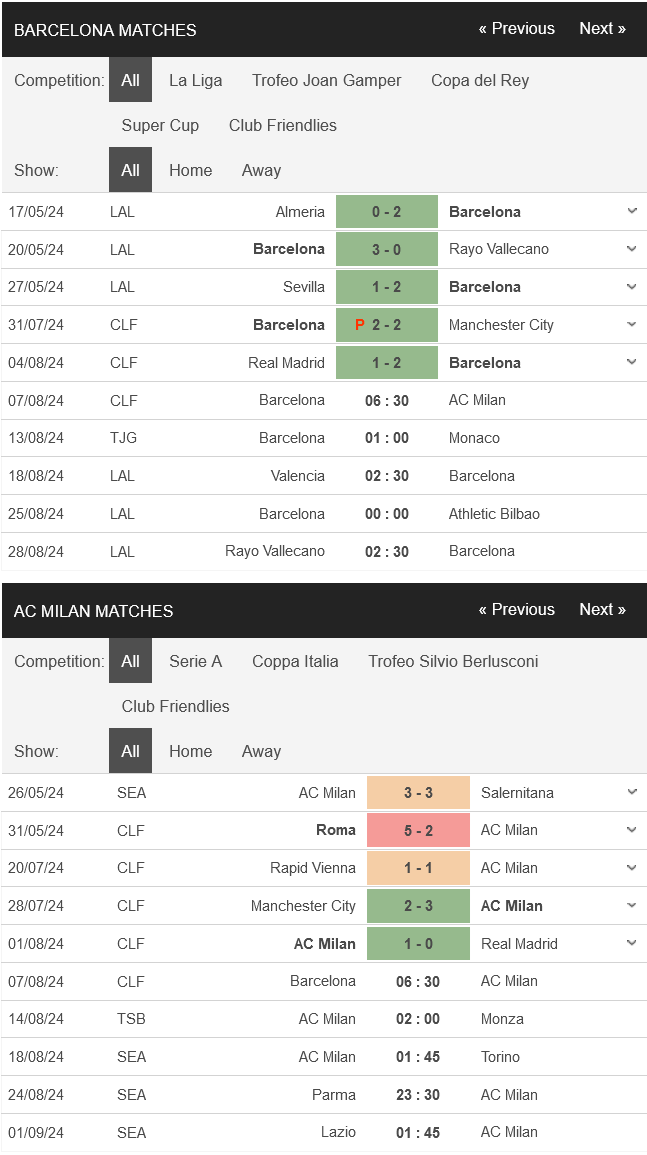Show only Barcelona Away matches
Image resolution: width=647 pixels, height=1155 pixels.
coord(261,171)
